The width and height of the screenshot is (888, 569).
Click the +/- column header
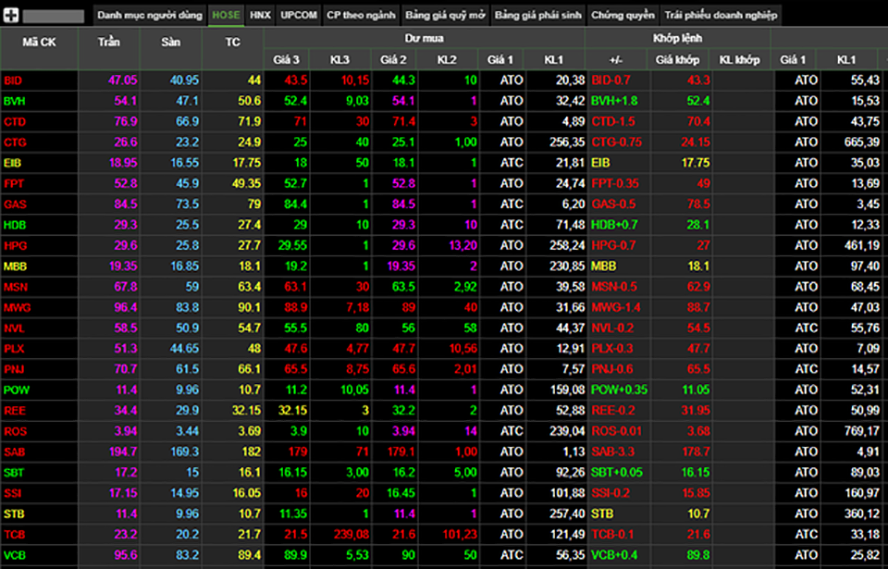coord(614,59)
